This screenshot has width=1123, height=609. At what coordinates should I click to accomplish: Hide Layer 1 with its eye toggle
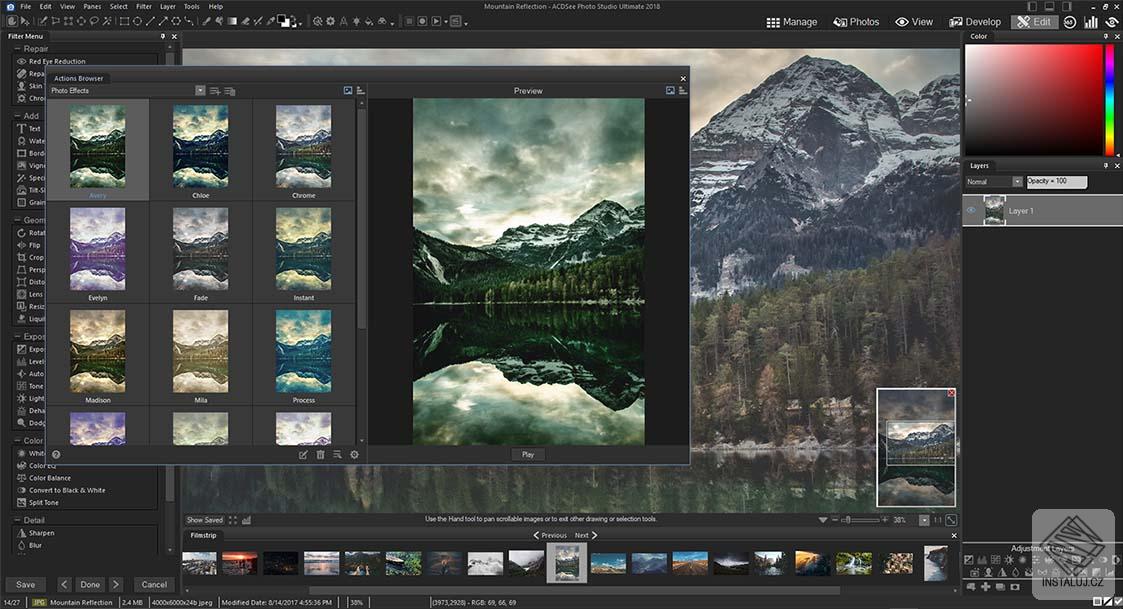pos(969,210)
